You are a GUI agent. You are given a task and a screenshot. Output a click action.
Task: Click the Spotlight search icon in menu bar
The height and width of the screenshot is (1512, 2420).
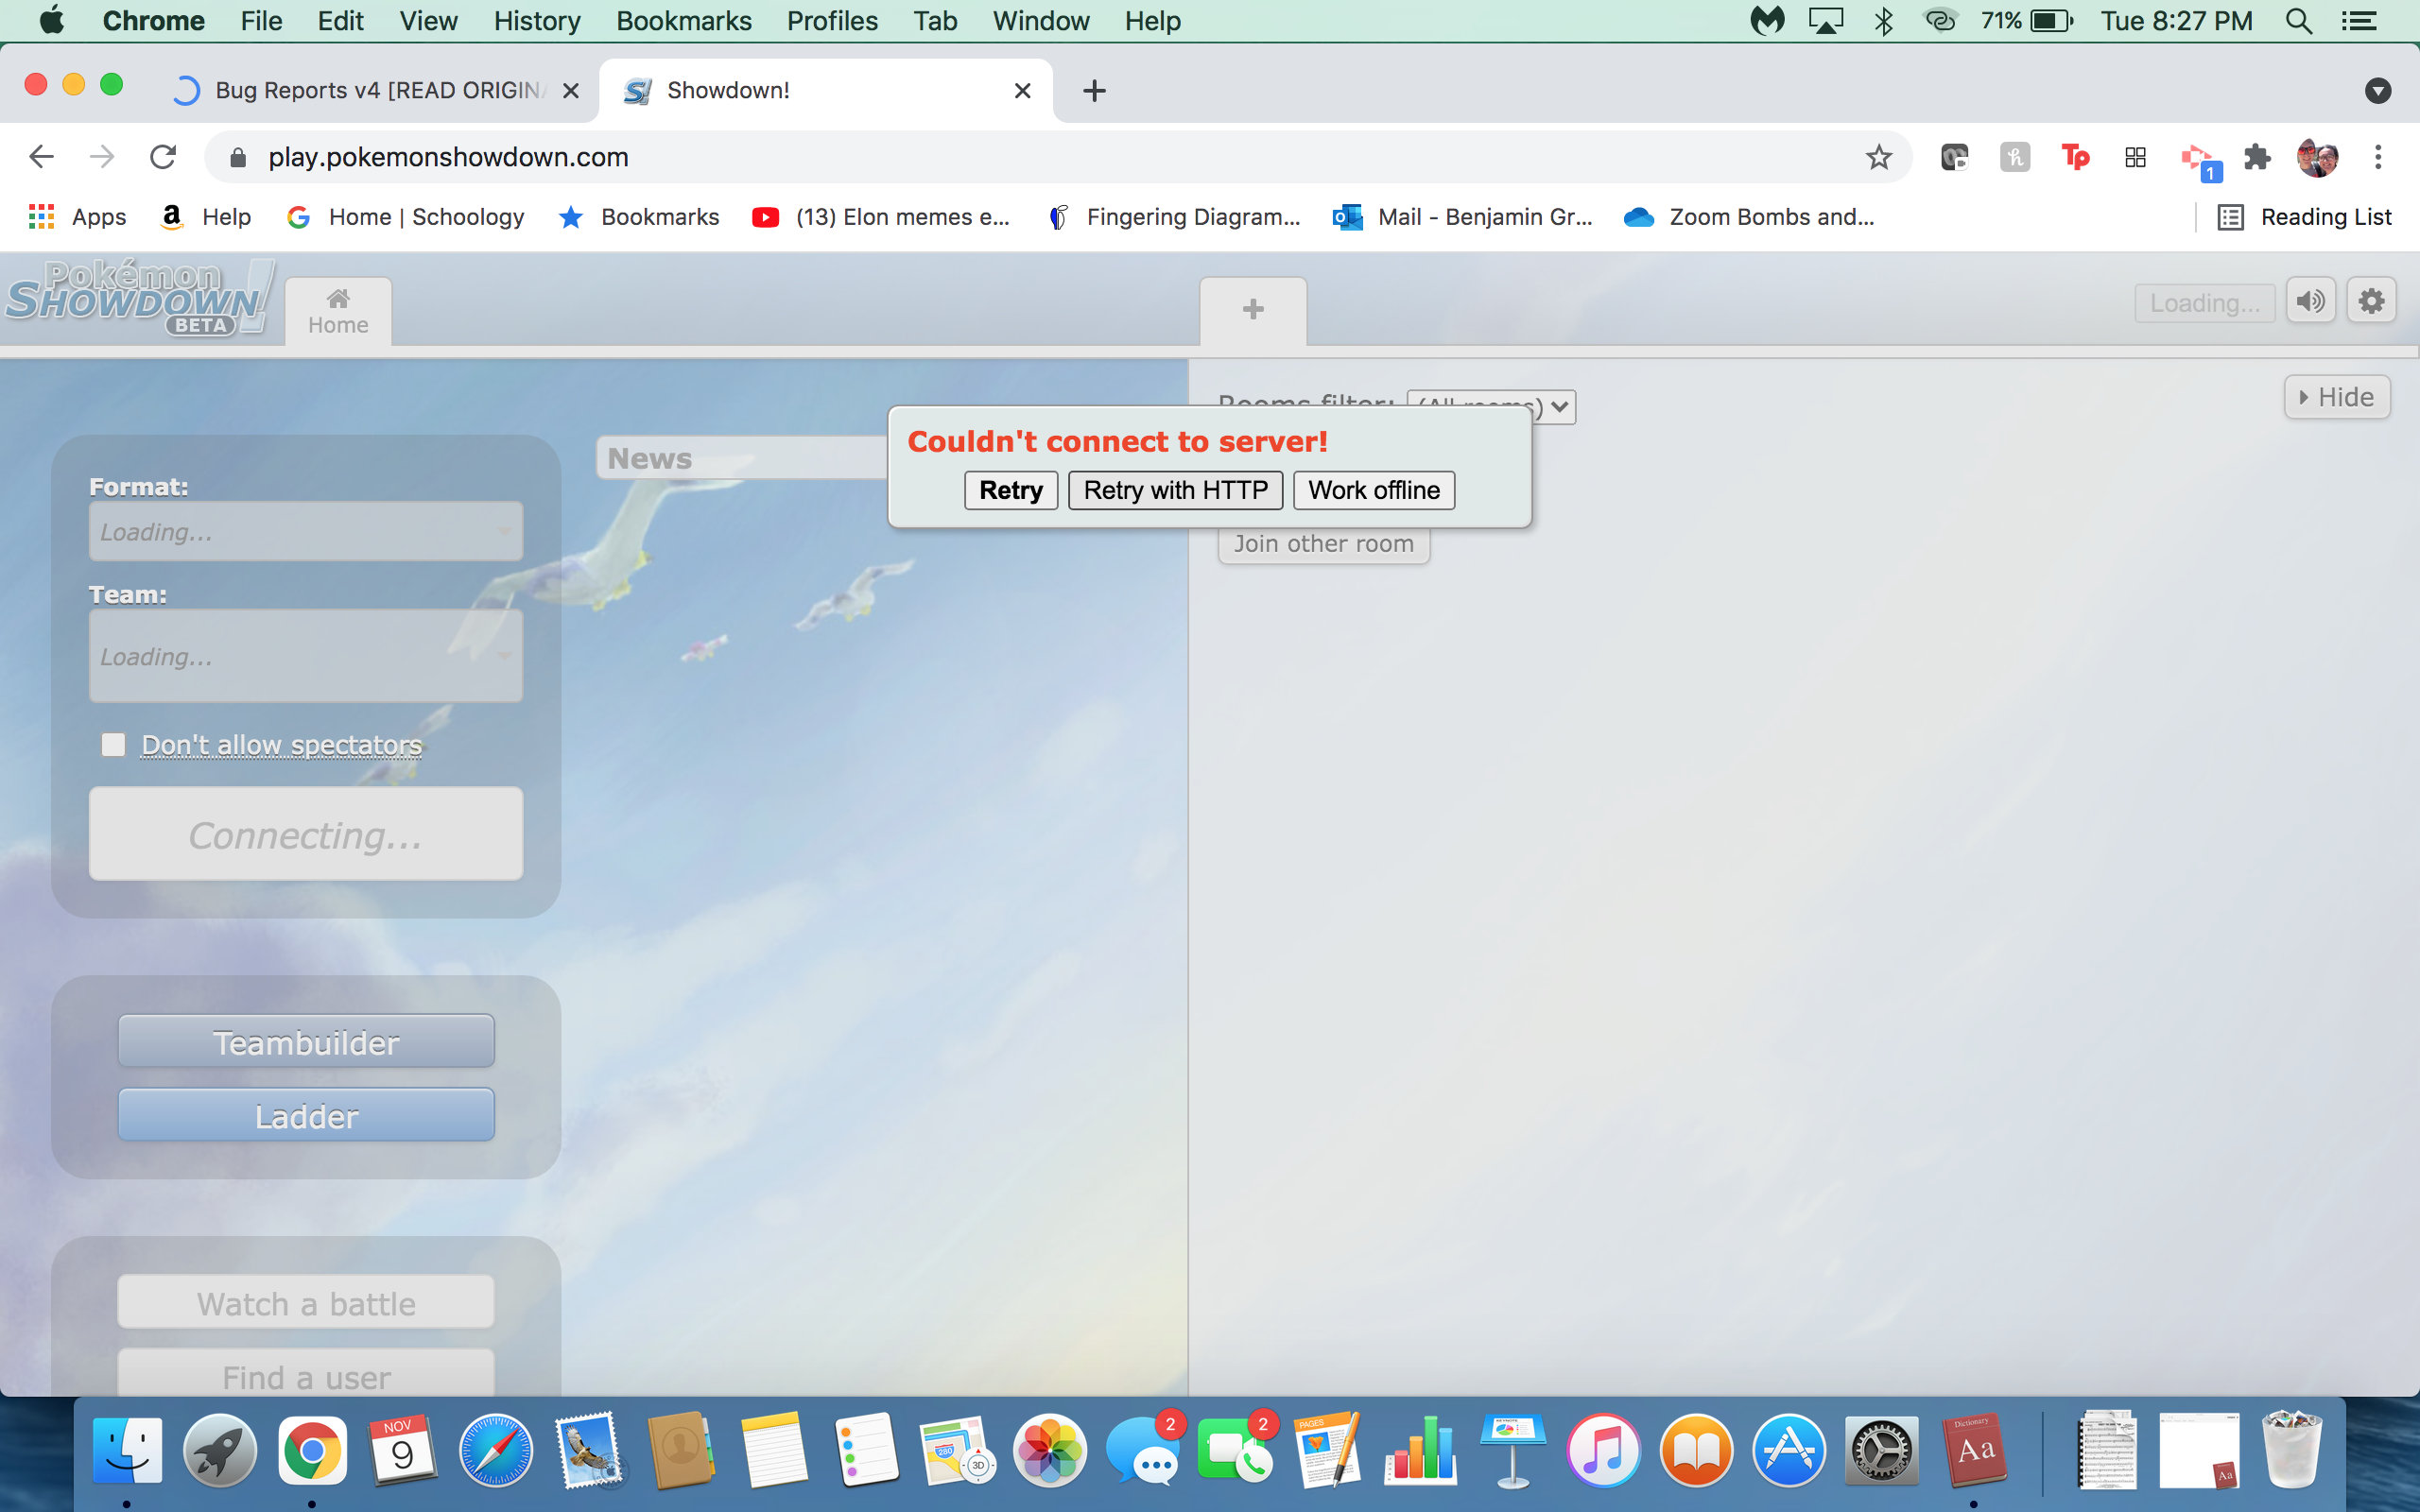pos(2298,21)
